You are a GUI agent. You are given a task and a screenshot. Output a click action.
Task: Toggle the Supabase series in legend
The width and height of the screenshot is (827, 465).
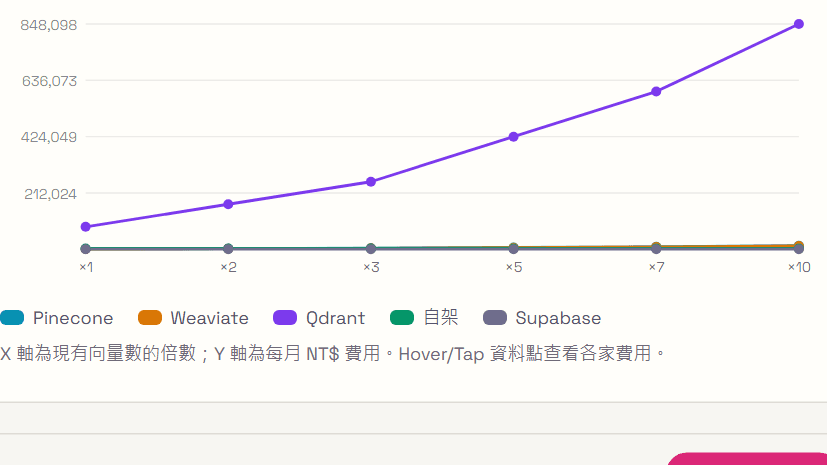coord(542,318)
